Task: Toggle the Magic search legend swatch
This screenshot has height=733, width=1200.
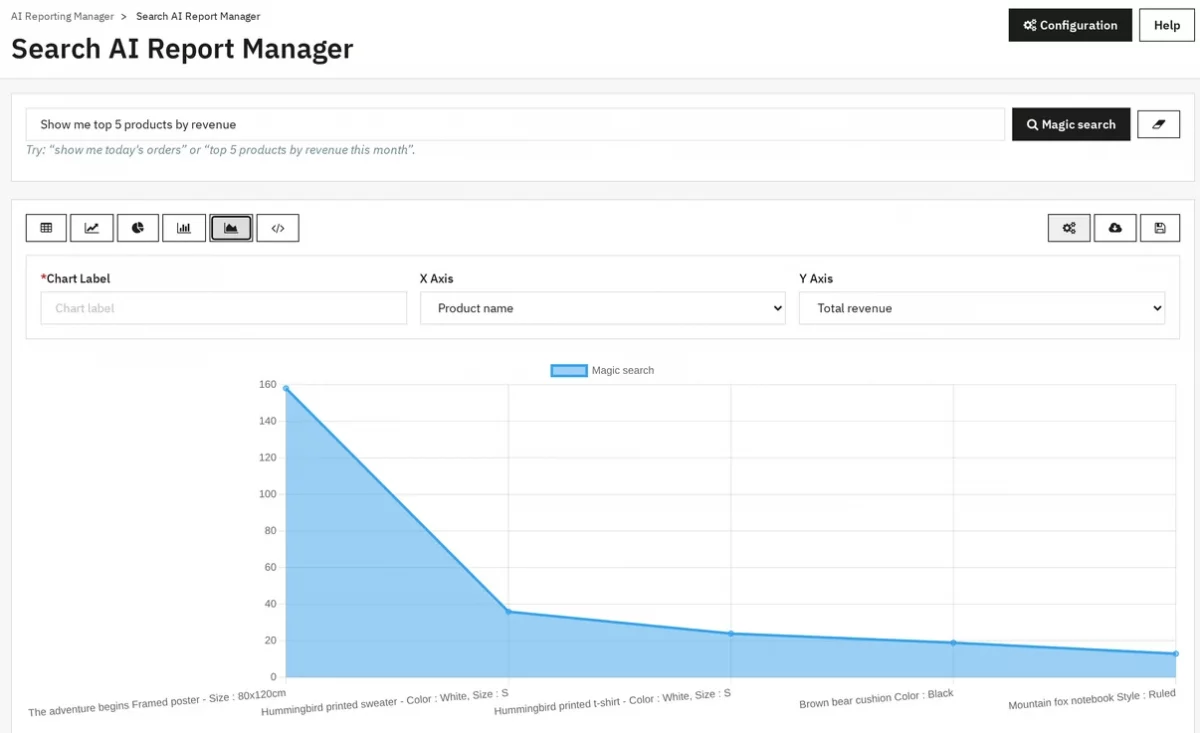Action: pos(569,370)
